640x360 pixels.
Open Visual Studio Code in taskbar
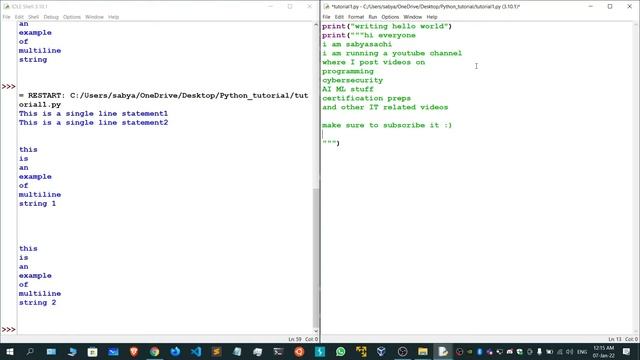point(196,351)
